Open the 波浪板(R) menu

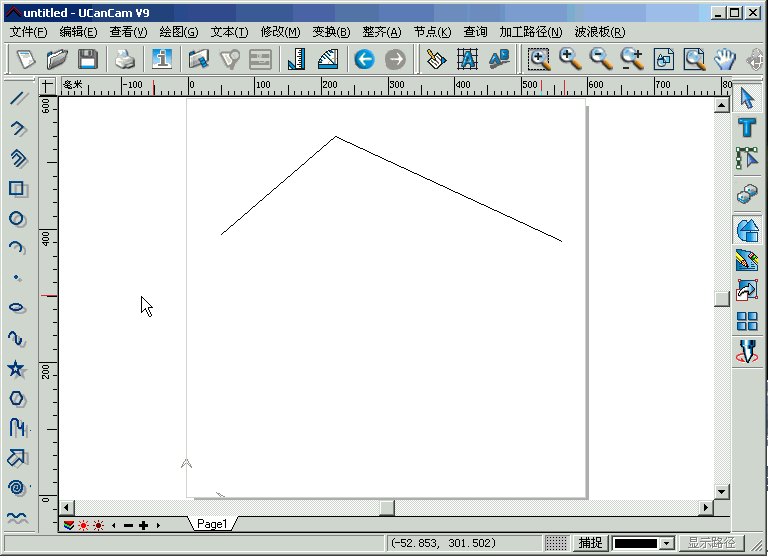point(600,32)
